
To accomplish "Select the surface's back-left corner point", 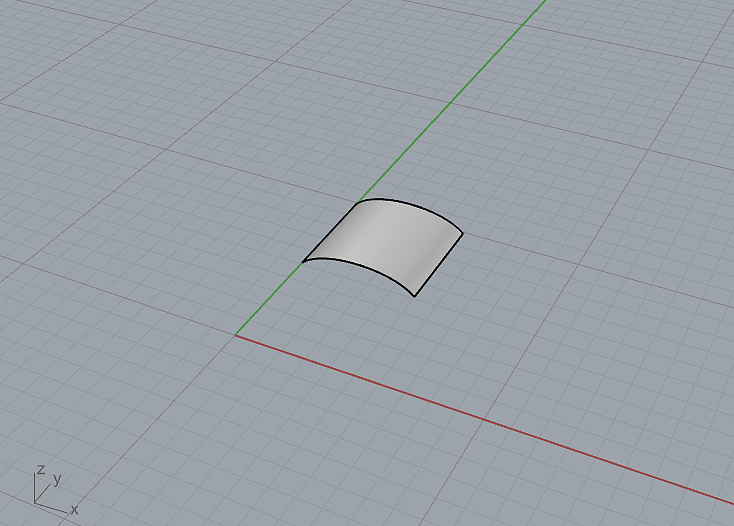I will [x=358, y=202].
